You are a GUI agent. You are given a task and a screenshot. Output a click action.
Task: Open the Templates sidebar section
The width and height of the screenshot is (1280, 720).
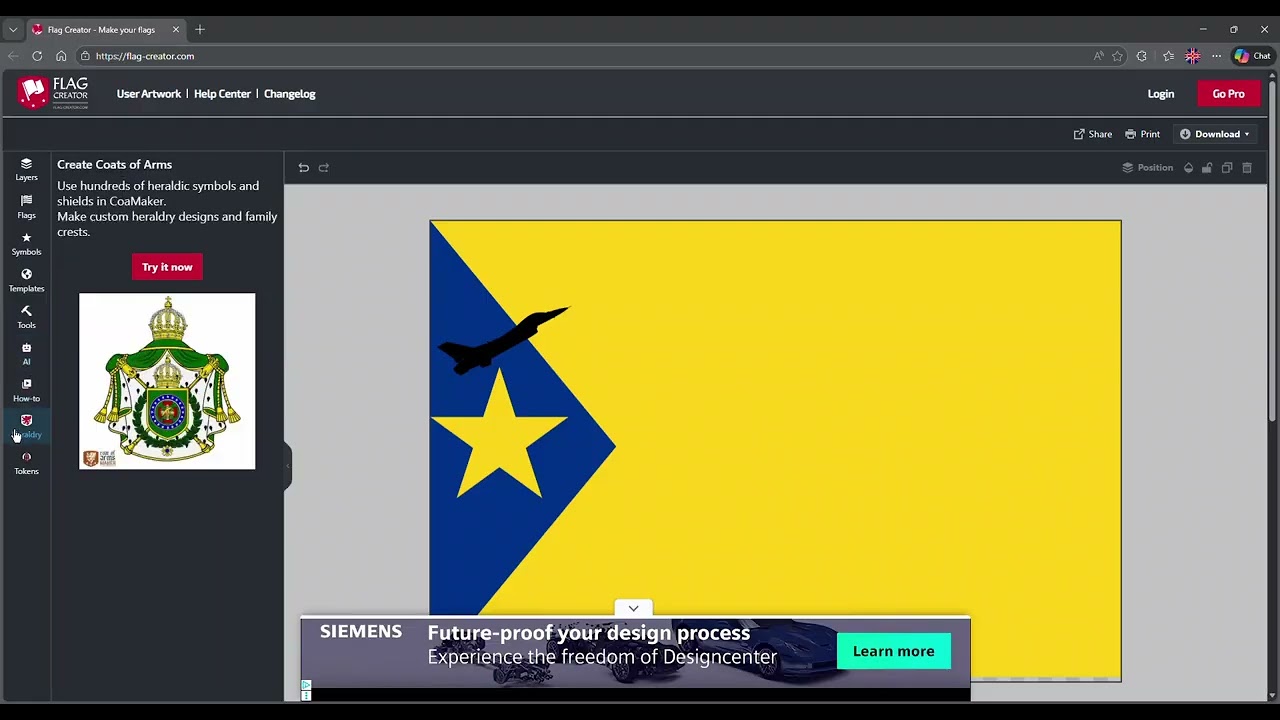pyautogui.click(x=26, y=280)
